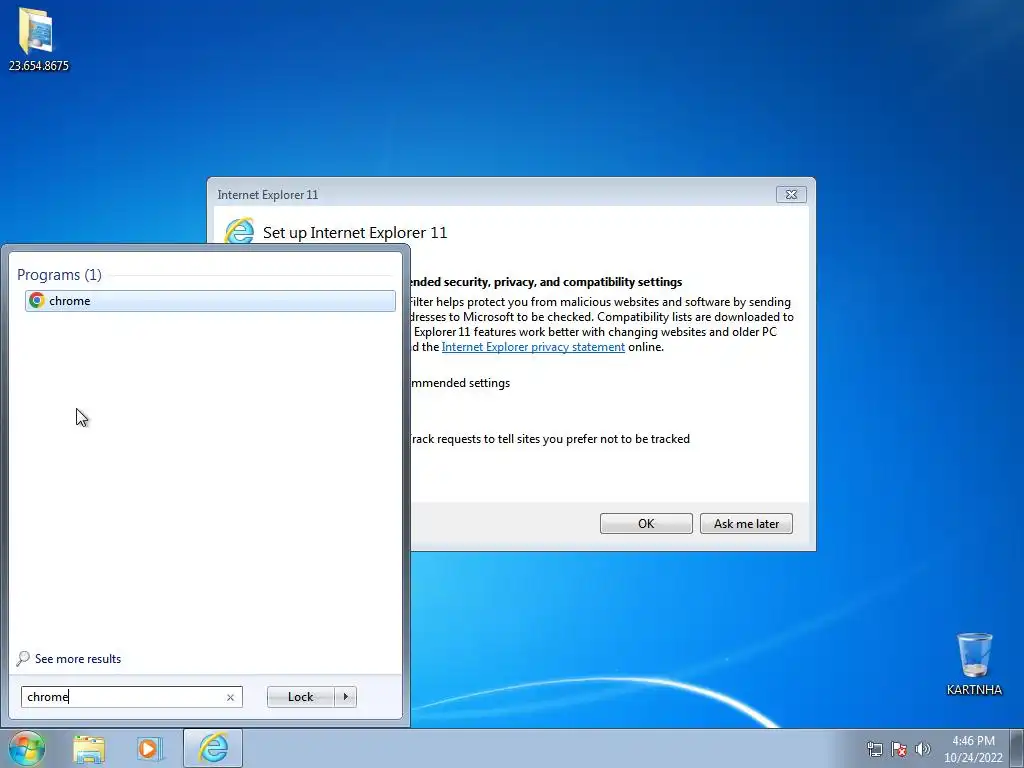Click the Windows Start orb

pos(27,748)
